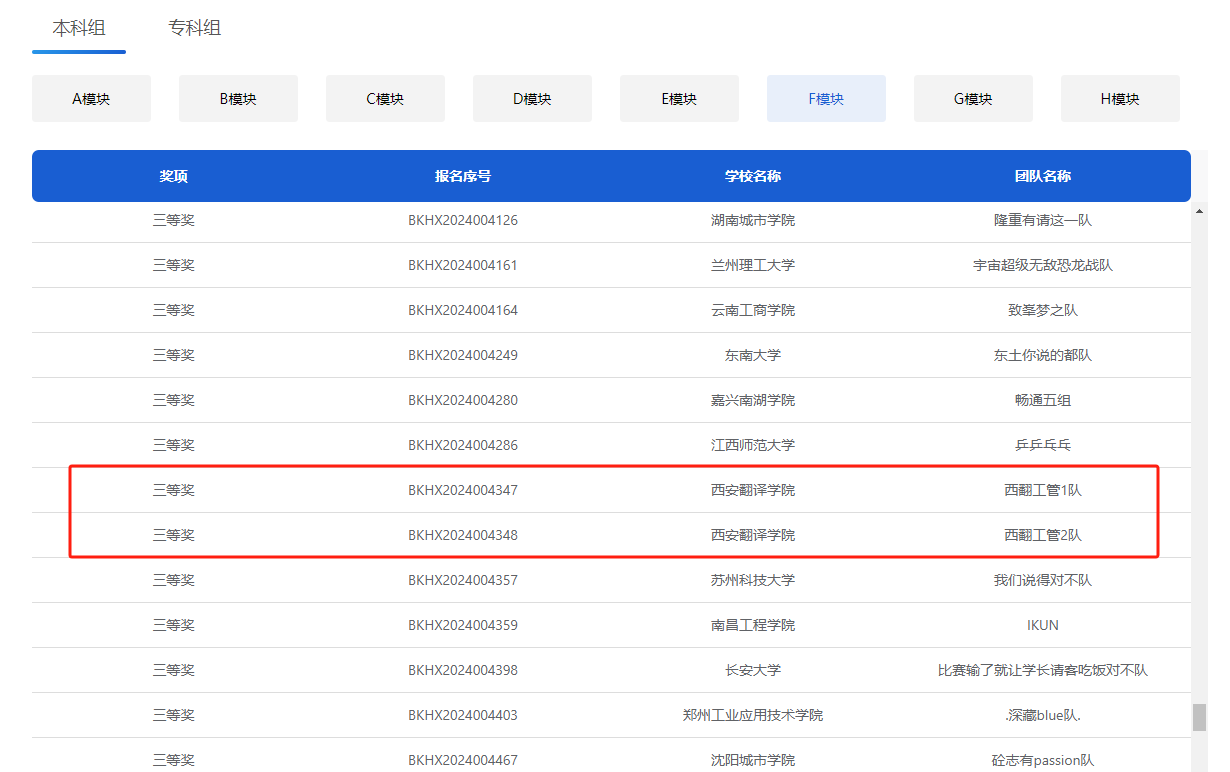Switch to the 专科组 tab
The height and width of the screenshot is (772, 1230).
pos(194,28)
